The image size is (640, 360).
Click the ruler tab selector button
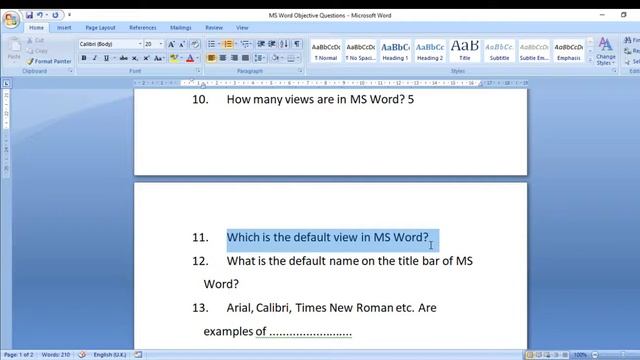6,84
